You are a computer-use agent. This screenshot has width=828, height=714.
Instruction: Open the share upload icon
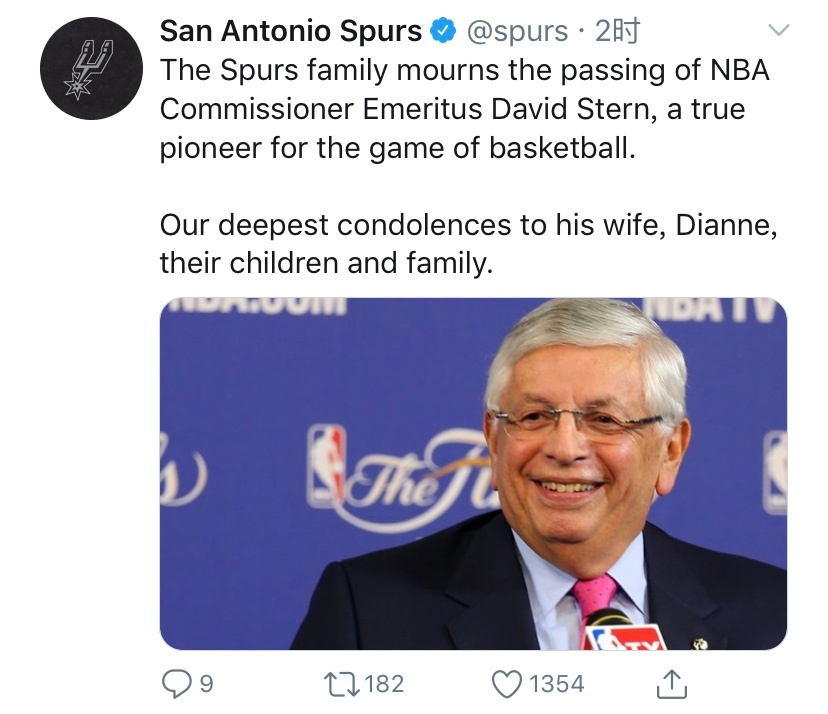(x=671, y=683)
